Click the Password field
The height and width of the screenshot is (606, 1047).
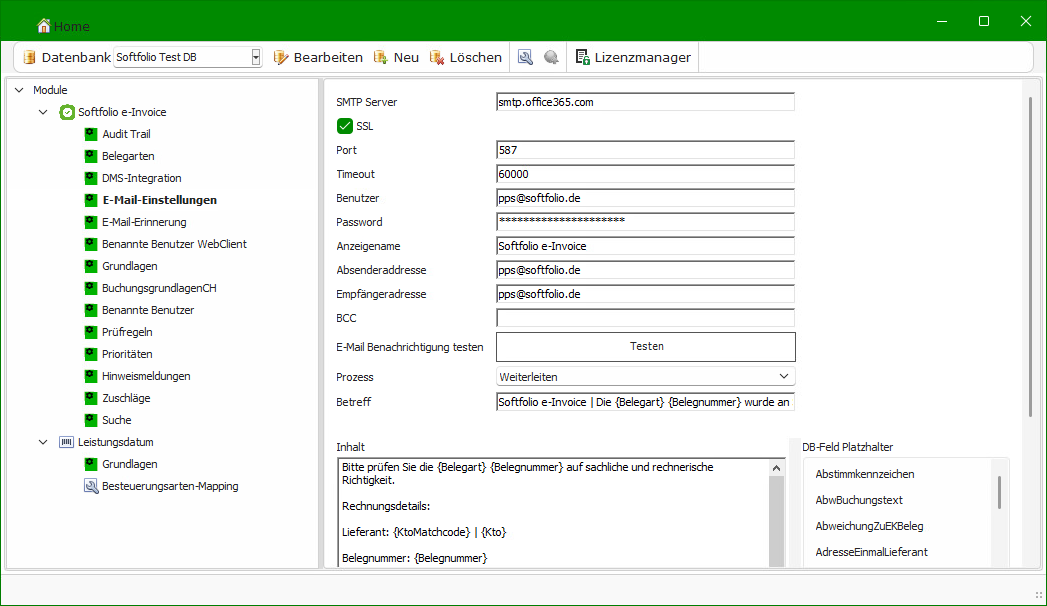tap(645, 222)
